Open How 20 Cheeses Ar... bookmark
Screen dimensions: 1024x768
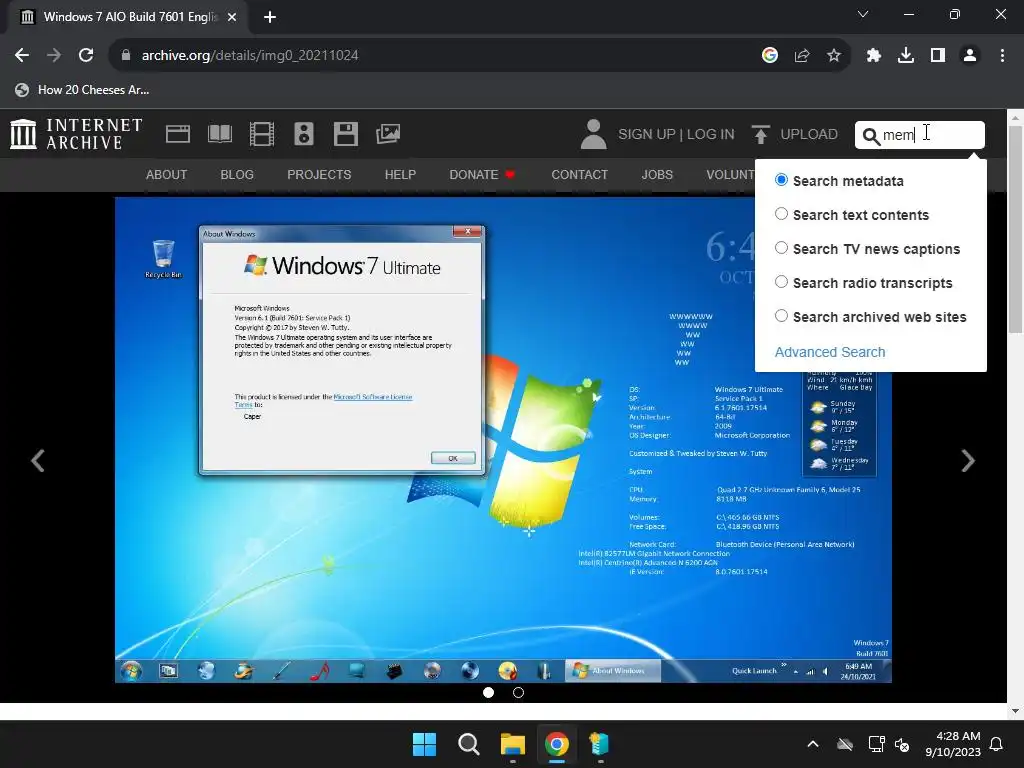point(83,90)
